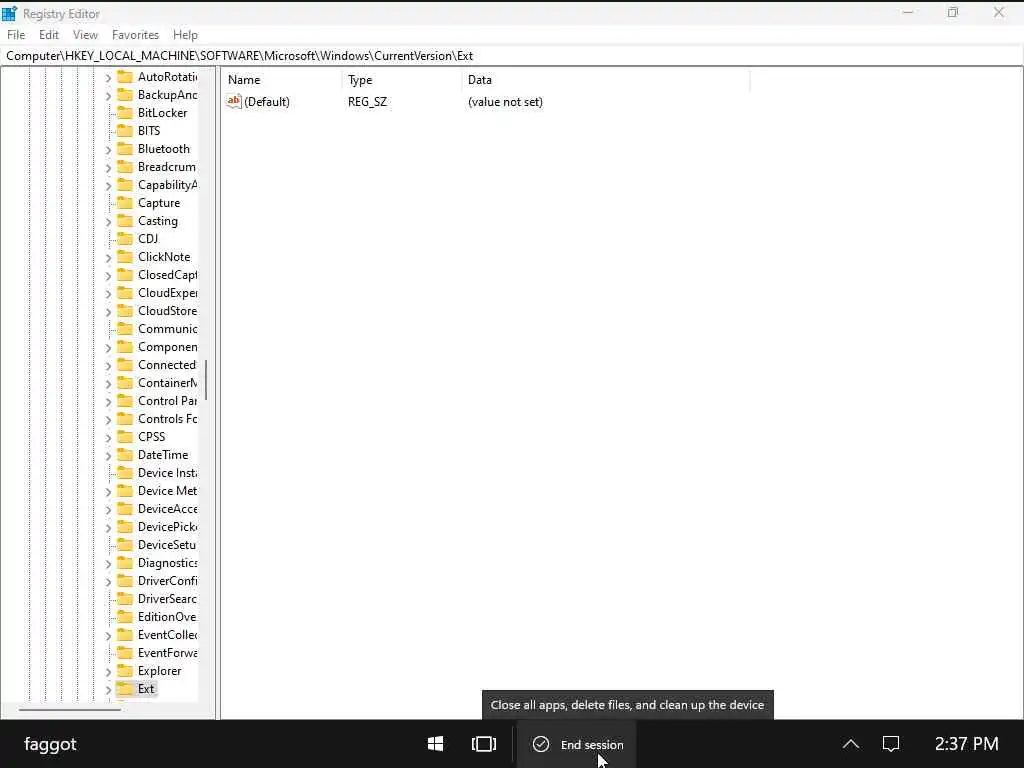Select the REG_SZ type cell
Image resolution: width=1024 pixels, height=768 pixels.
coord(367,102)
